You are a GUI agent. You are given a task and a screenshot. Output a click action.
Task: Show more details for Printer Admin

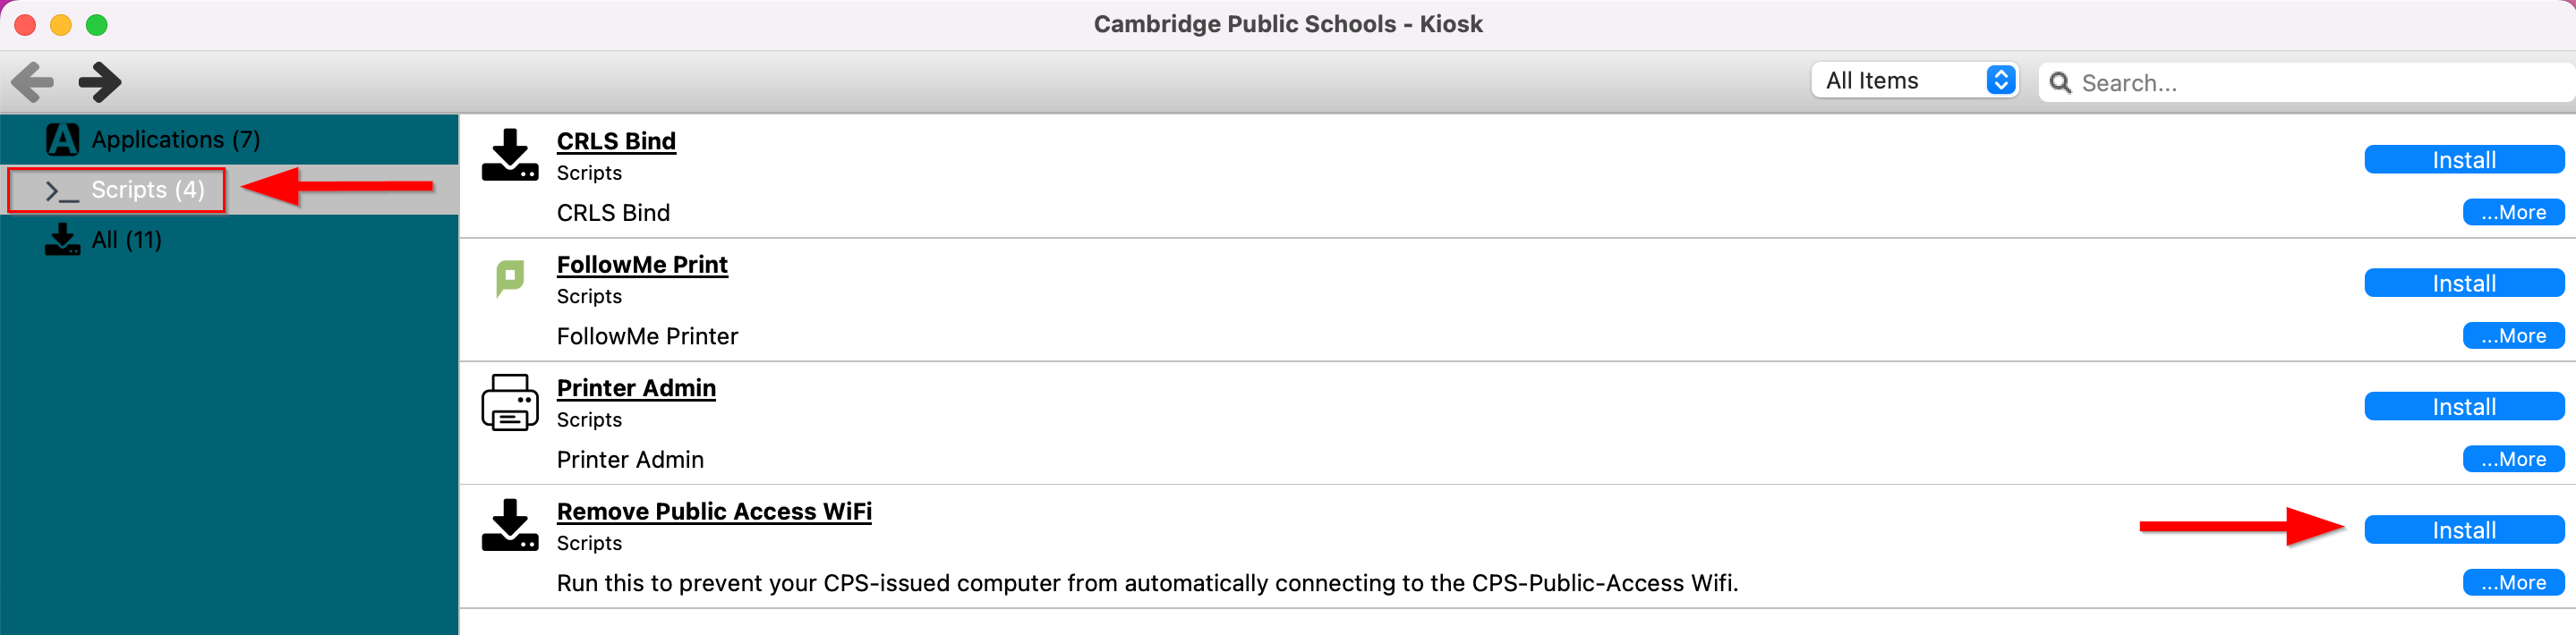[2512, 459]
